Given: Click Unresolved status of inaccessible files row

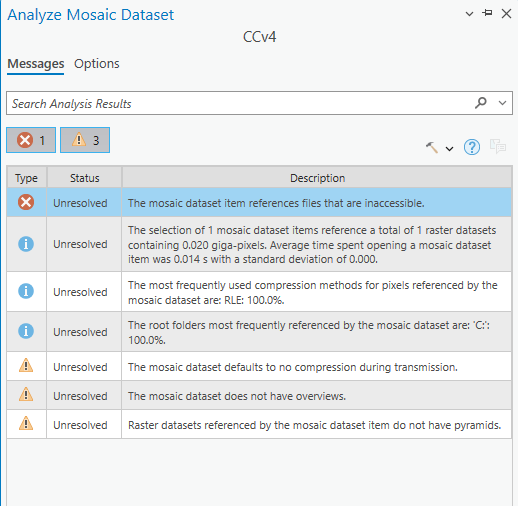Looking at the screenshot, I should point(80,203).
